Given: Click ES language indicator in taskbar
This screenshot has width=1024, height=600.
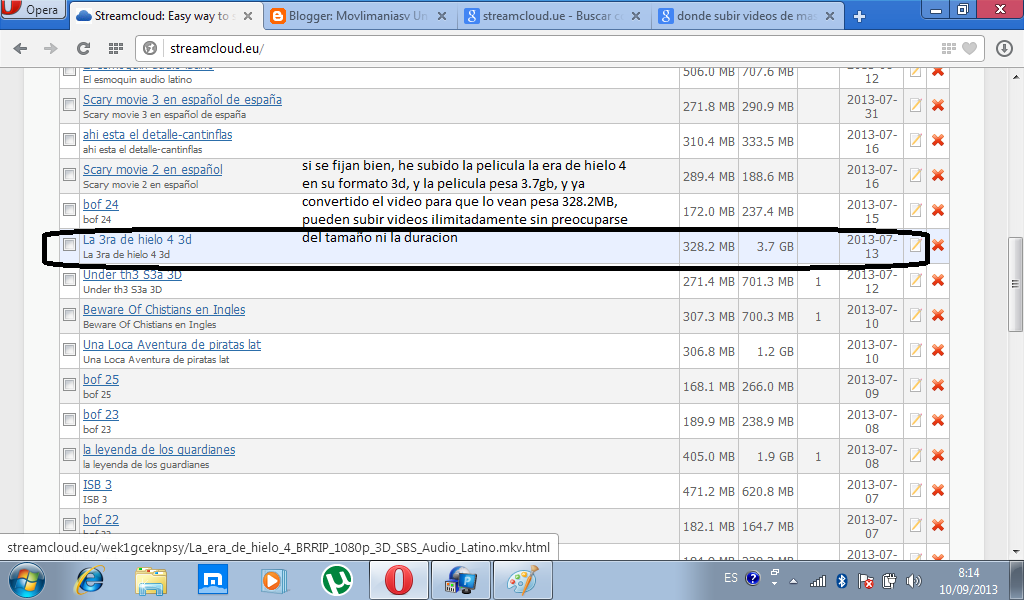Looking at the screenshot, I should 731,578.
